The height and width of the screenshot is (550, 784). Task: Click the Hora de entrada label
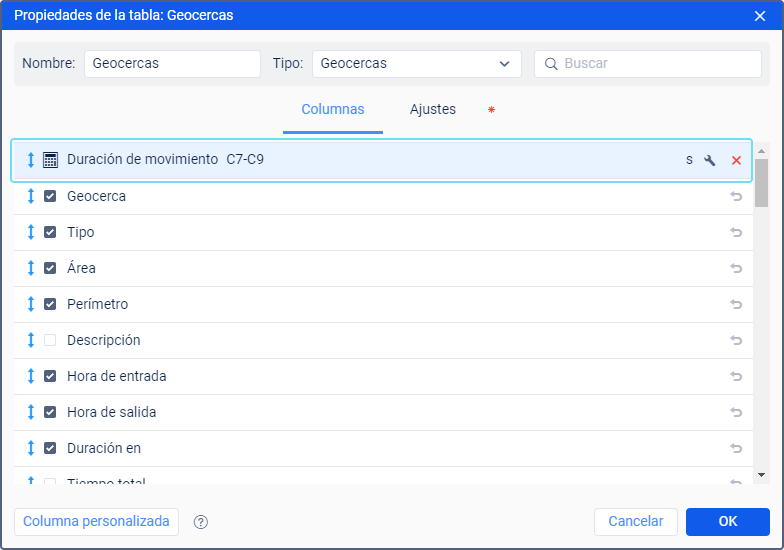click(x=116, y=376)
